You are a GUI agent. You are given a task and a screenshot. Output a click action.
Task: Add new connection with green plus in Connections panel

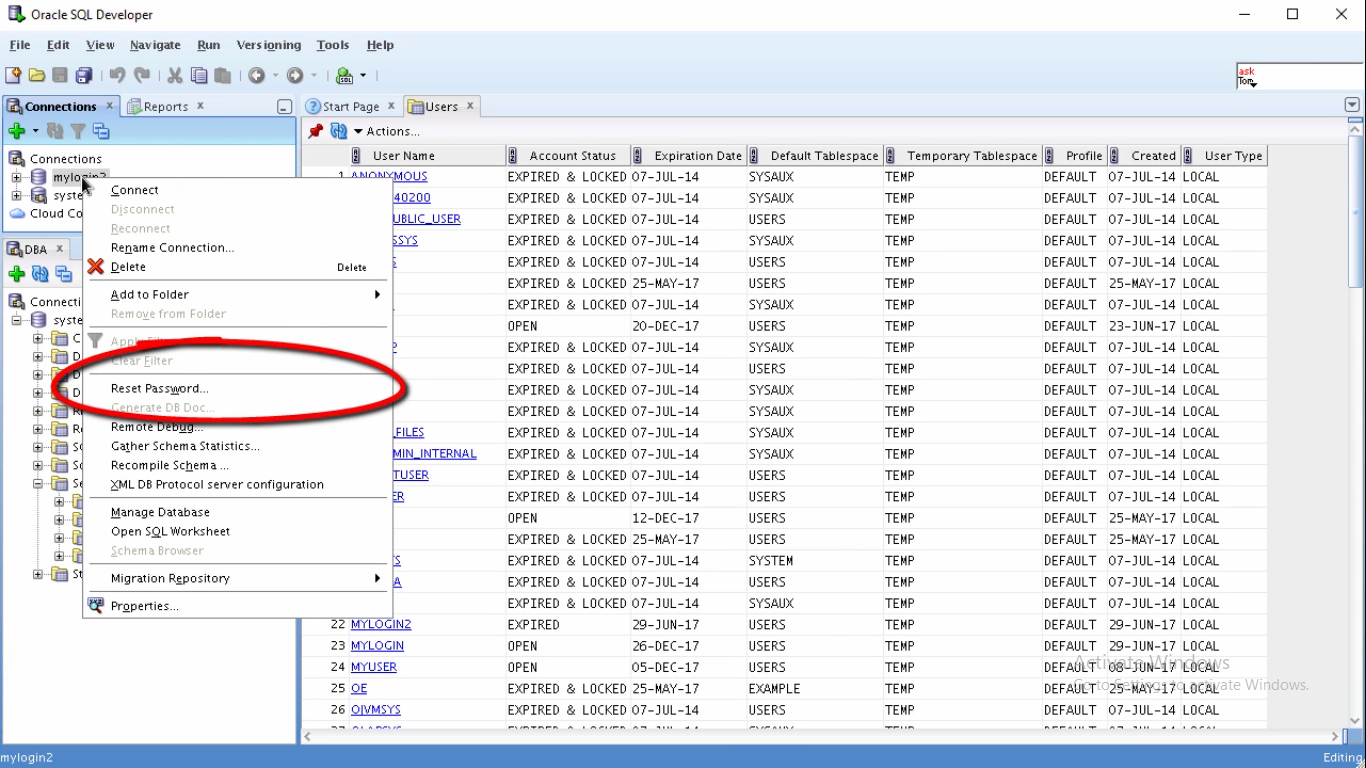[x=16, y=131]
